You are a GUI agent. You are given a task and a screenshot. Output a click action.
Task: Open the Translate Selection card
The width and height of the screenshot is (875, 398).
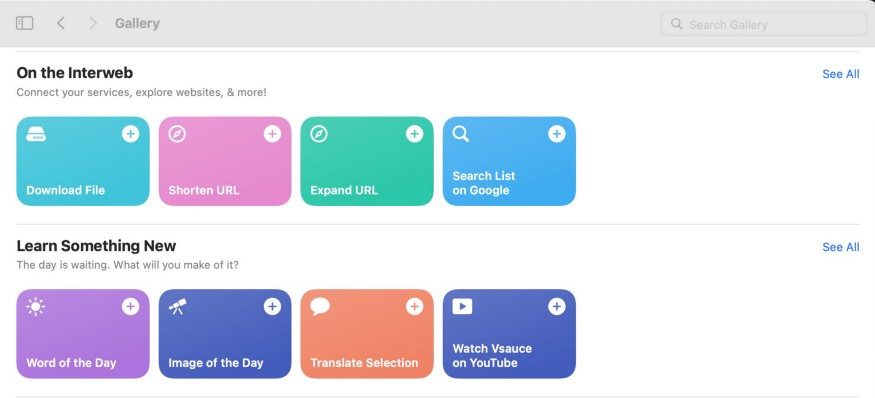[367, 334]
